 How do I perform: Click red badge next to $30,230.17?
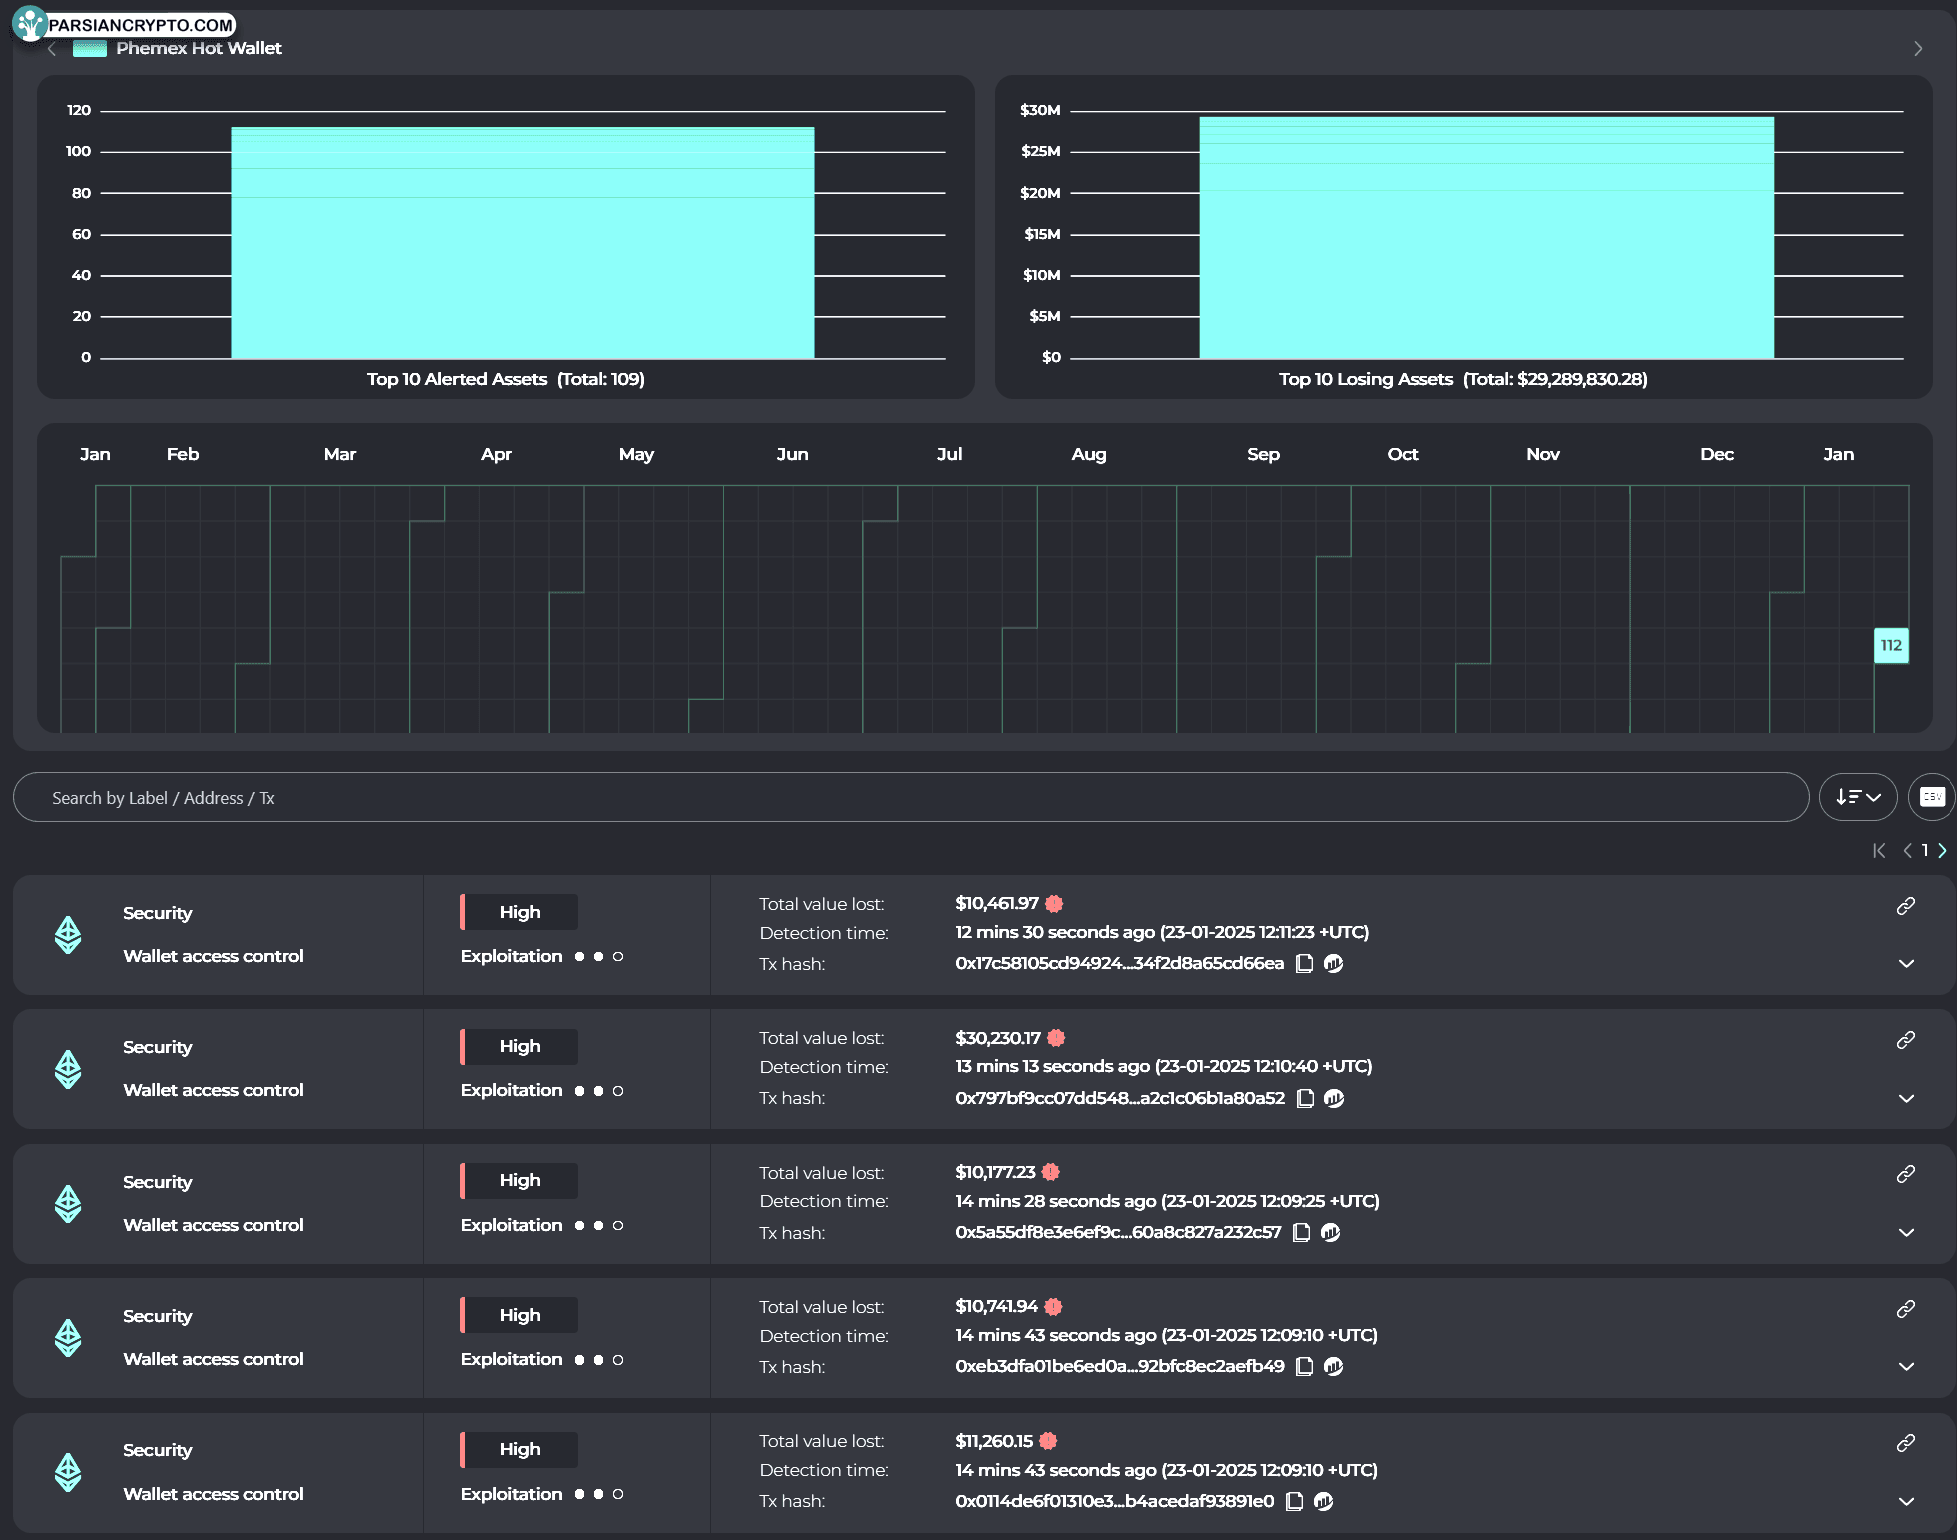(x=1056, y=1038)
